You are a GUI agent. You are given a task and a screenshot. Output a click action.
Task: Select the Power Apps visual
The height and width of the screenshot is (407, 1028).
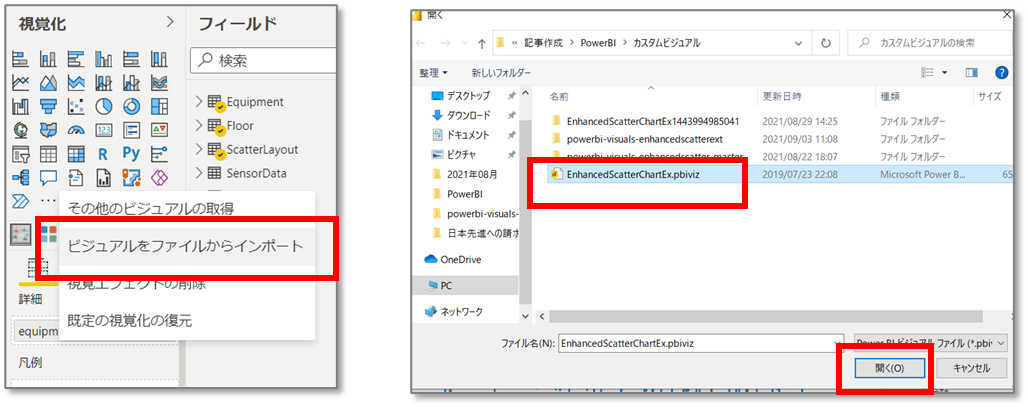[159, 177]
